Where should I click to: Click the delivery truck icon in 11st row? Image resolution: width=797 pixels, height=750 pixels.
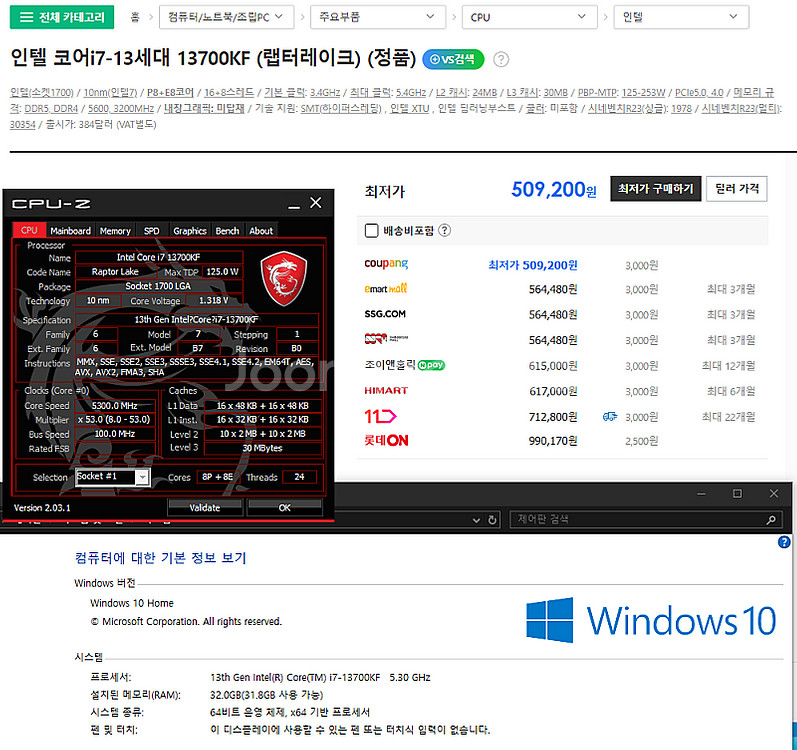609,417
